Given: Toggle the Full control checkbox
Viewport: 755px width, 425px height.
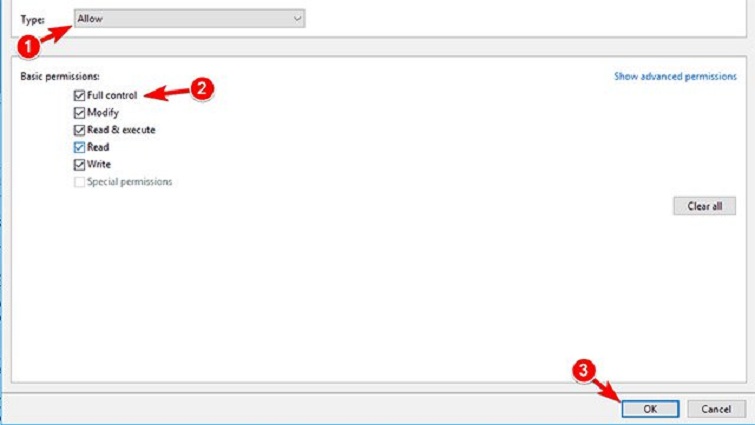Looking at the screenshot, I should (x=79, y=95).
